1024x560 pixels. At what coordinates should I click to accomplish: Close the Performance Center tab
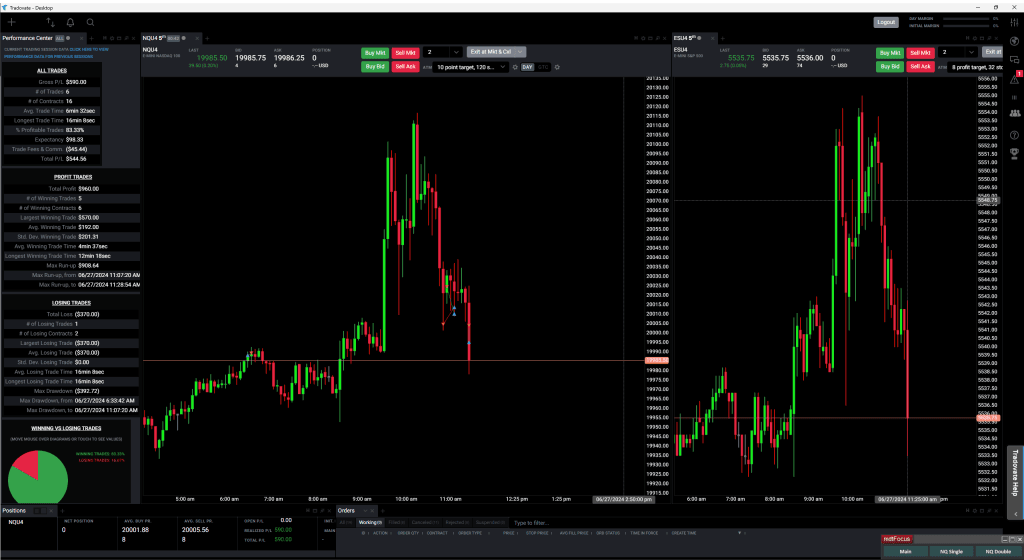pos(82,39)
